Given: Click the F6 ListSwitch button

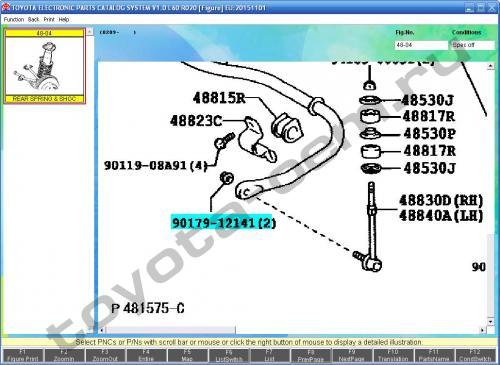Looking at the screenshot, I should pos(229,355).
